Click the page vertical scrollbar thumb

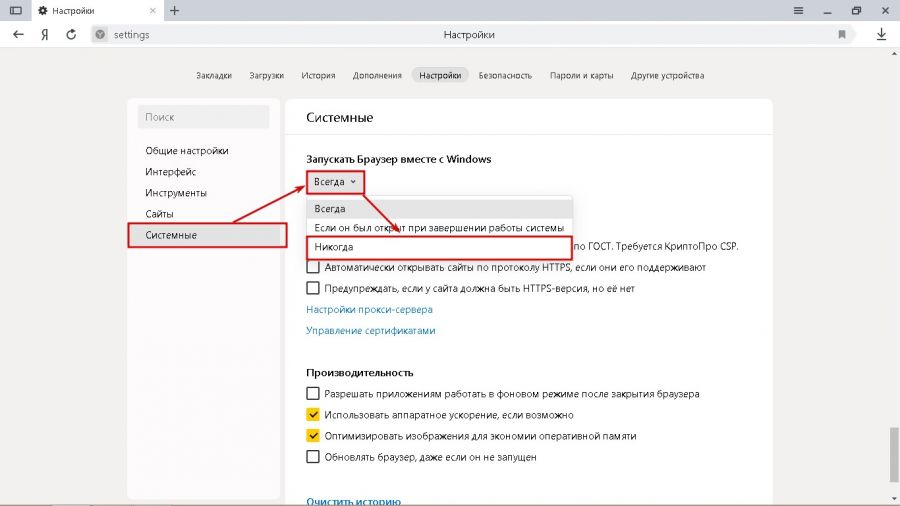point(894,453)
